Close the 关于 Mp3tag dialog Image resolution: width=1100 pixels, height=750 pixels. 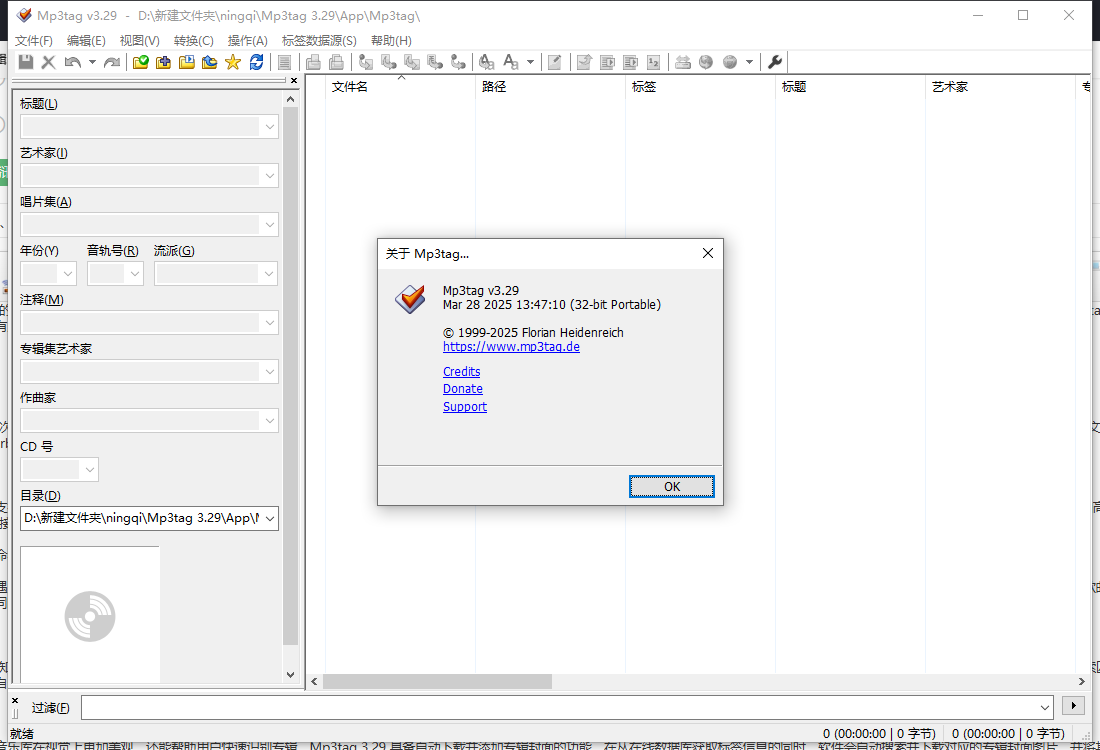(708, 253)
